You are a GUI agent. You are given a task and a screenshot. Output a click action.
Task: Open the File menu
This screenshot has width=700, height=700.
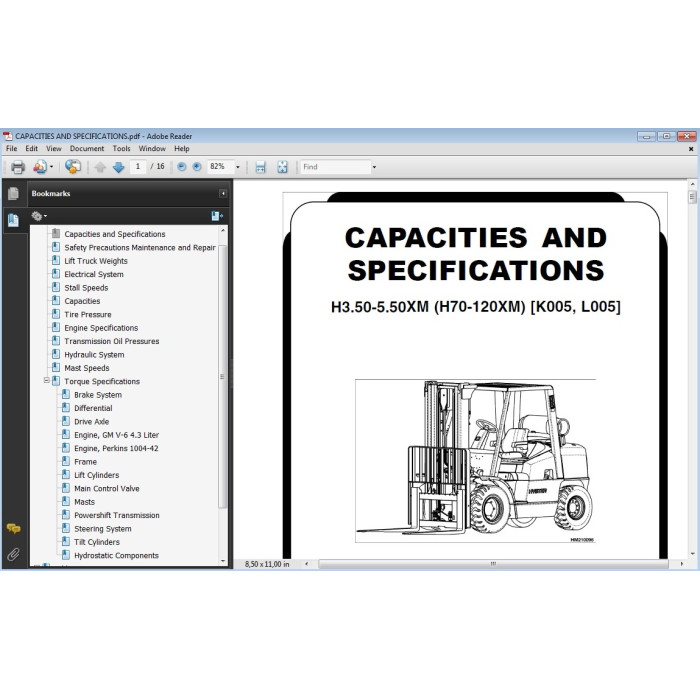tap(12, 149)
